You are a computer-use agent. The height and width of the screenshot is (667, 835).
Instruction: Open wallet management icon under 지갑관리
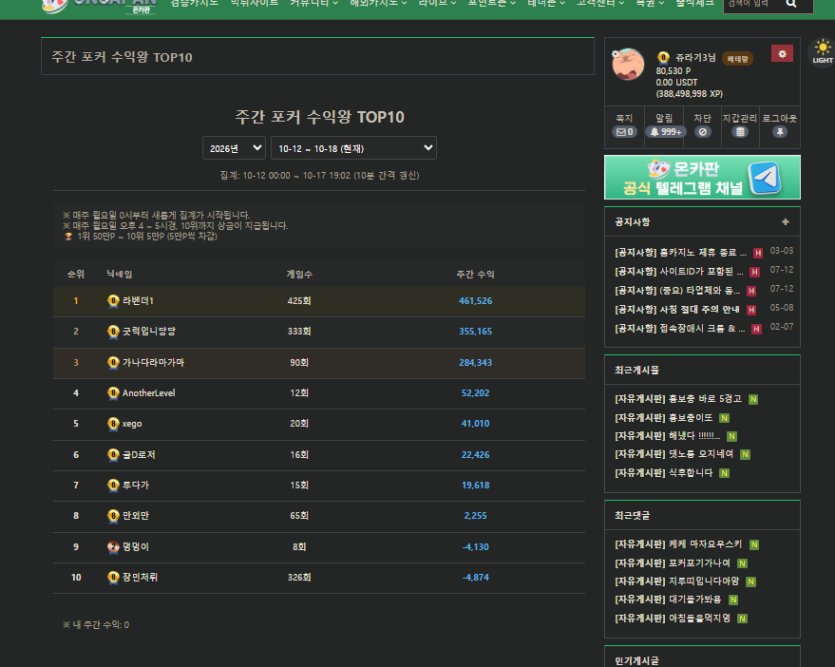coord(740,131)
